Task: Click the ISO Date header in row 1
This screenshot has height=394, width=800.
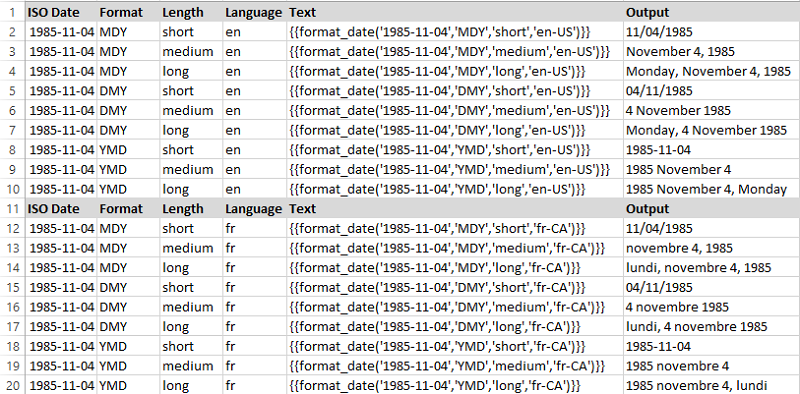Action: tap(61, 12)
